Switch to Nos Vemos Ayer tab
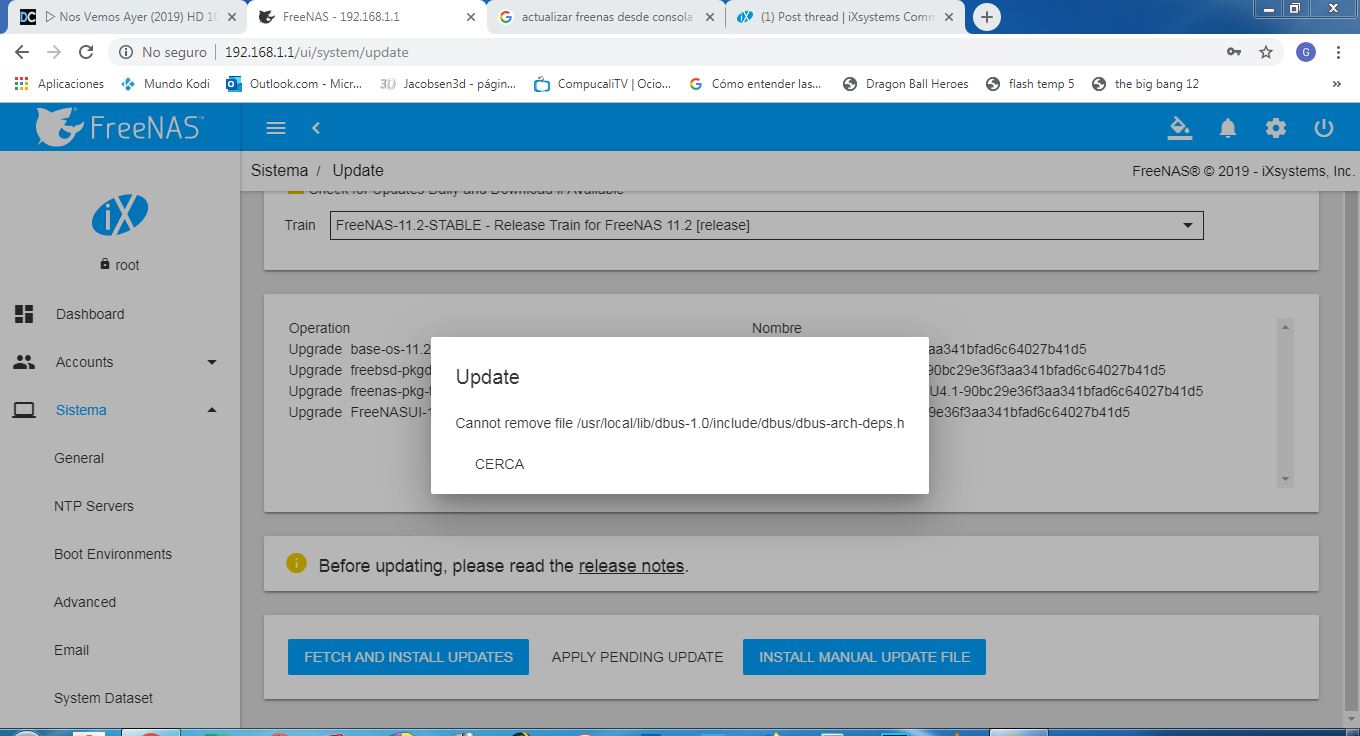This screenshot has width=1360, height=736. pos(126,17)
